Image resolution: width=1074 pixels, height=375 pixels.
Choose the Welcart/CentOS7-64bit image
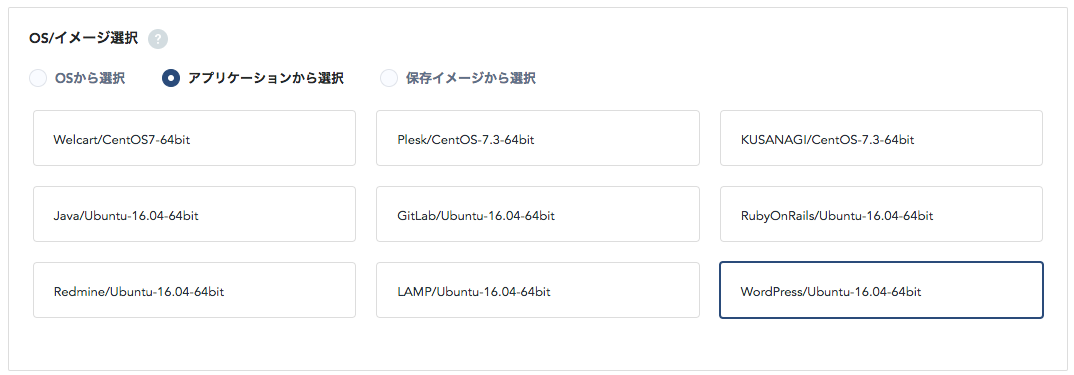pos(195,138)
